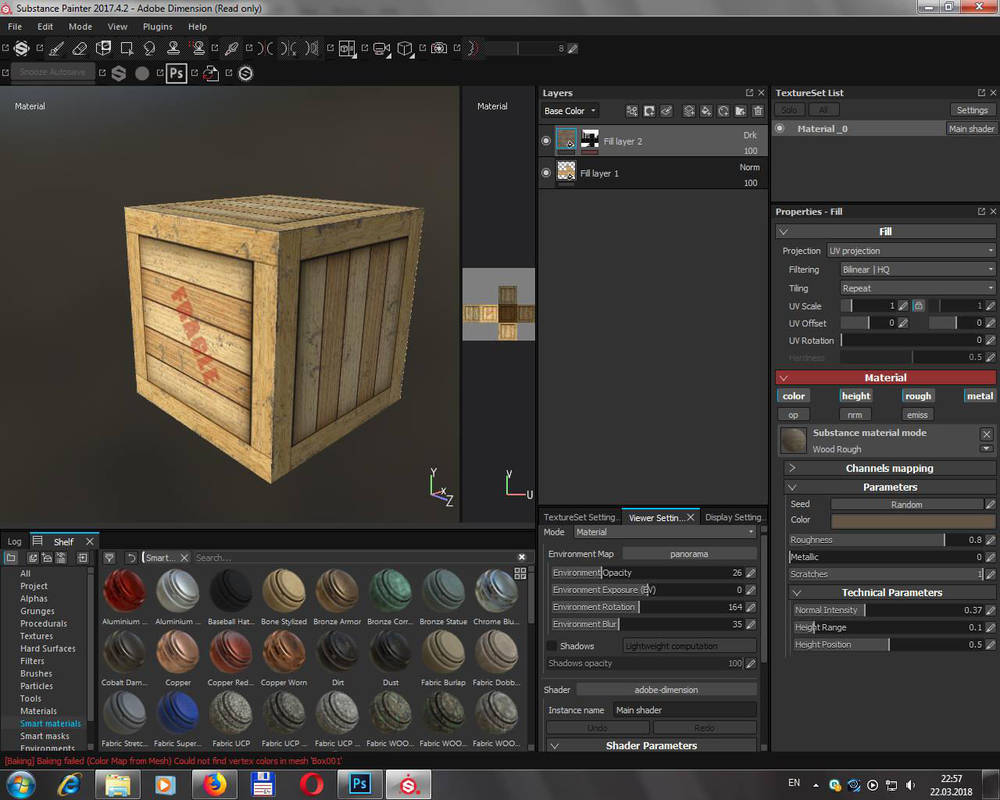Image resolution: width=1000 pixels, height=800 pixels.
Task: Select Smart masks in the shelf categories
Action: point(45,736)
